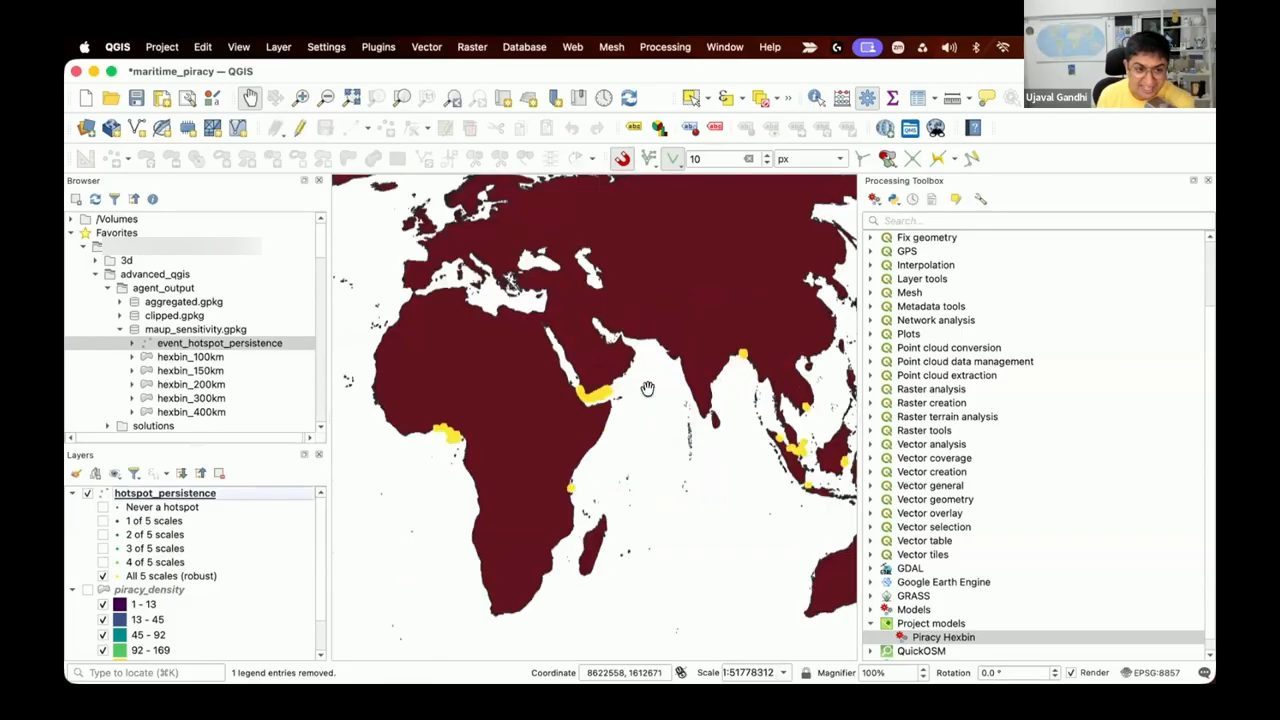Click the '45 - 92' teal color swatch

(120, 635)
